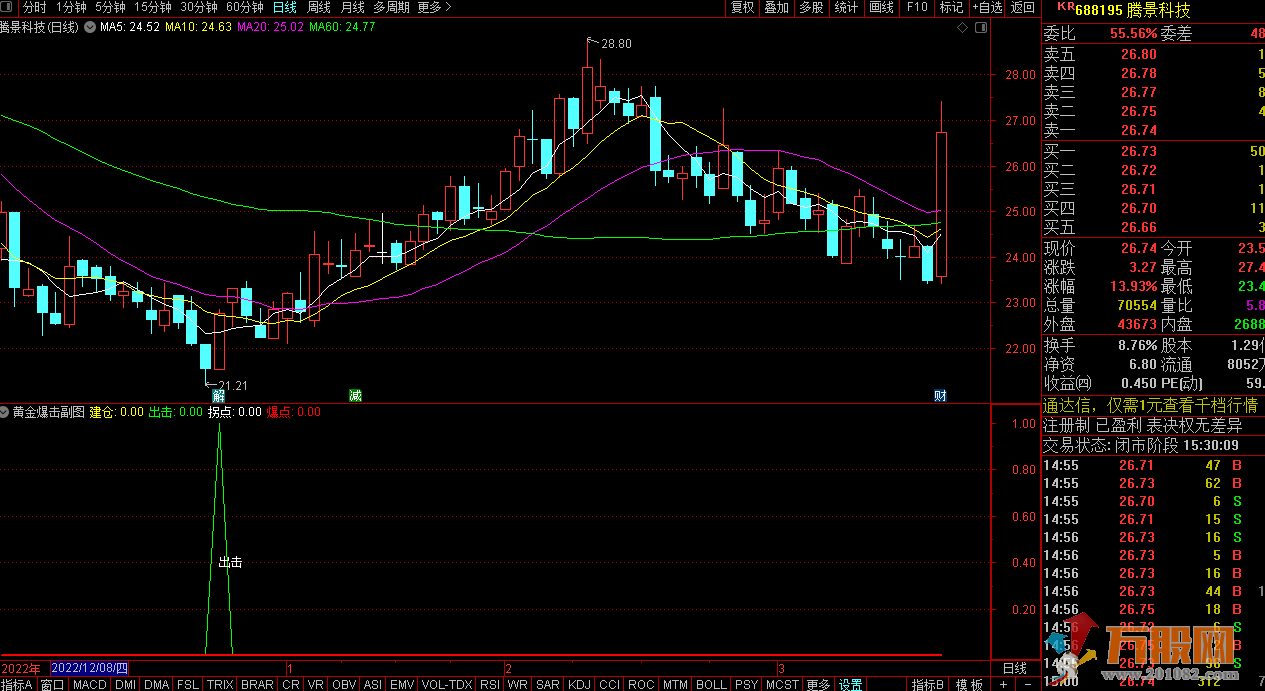The width and height of the screenshot is (1265, 691).
Task: Click the 复权 adjustment button
Action: pyautogui.click(x=742, y=7)
